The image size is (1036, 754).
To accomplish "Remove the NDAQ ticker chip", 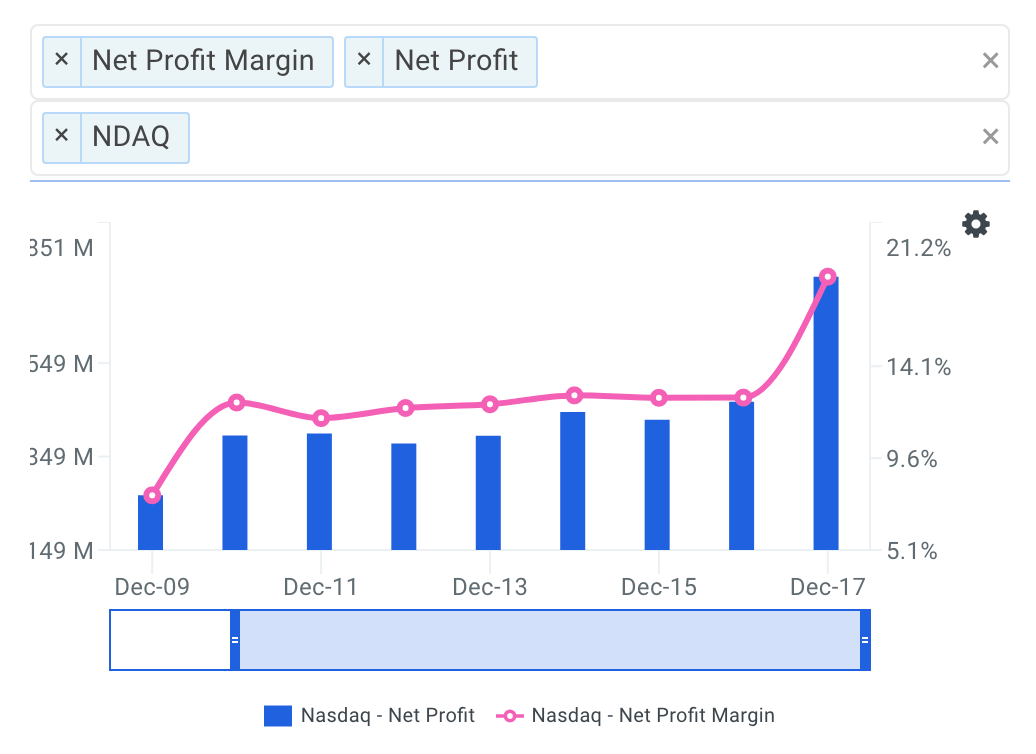I will (61, 137).
